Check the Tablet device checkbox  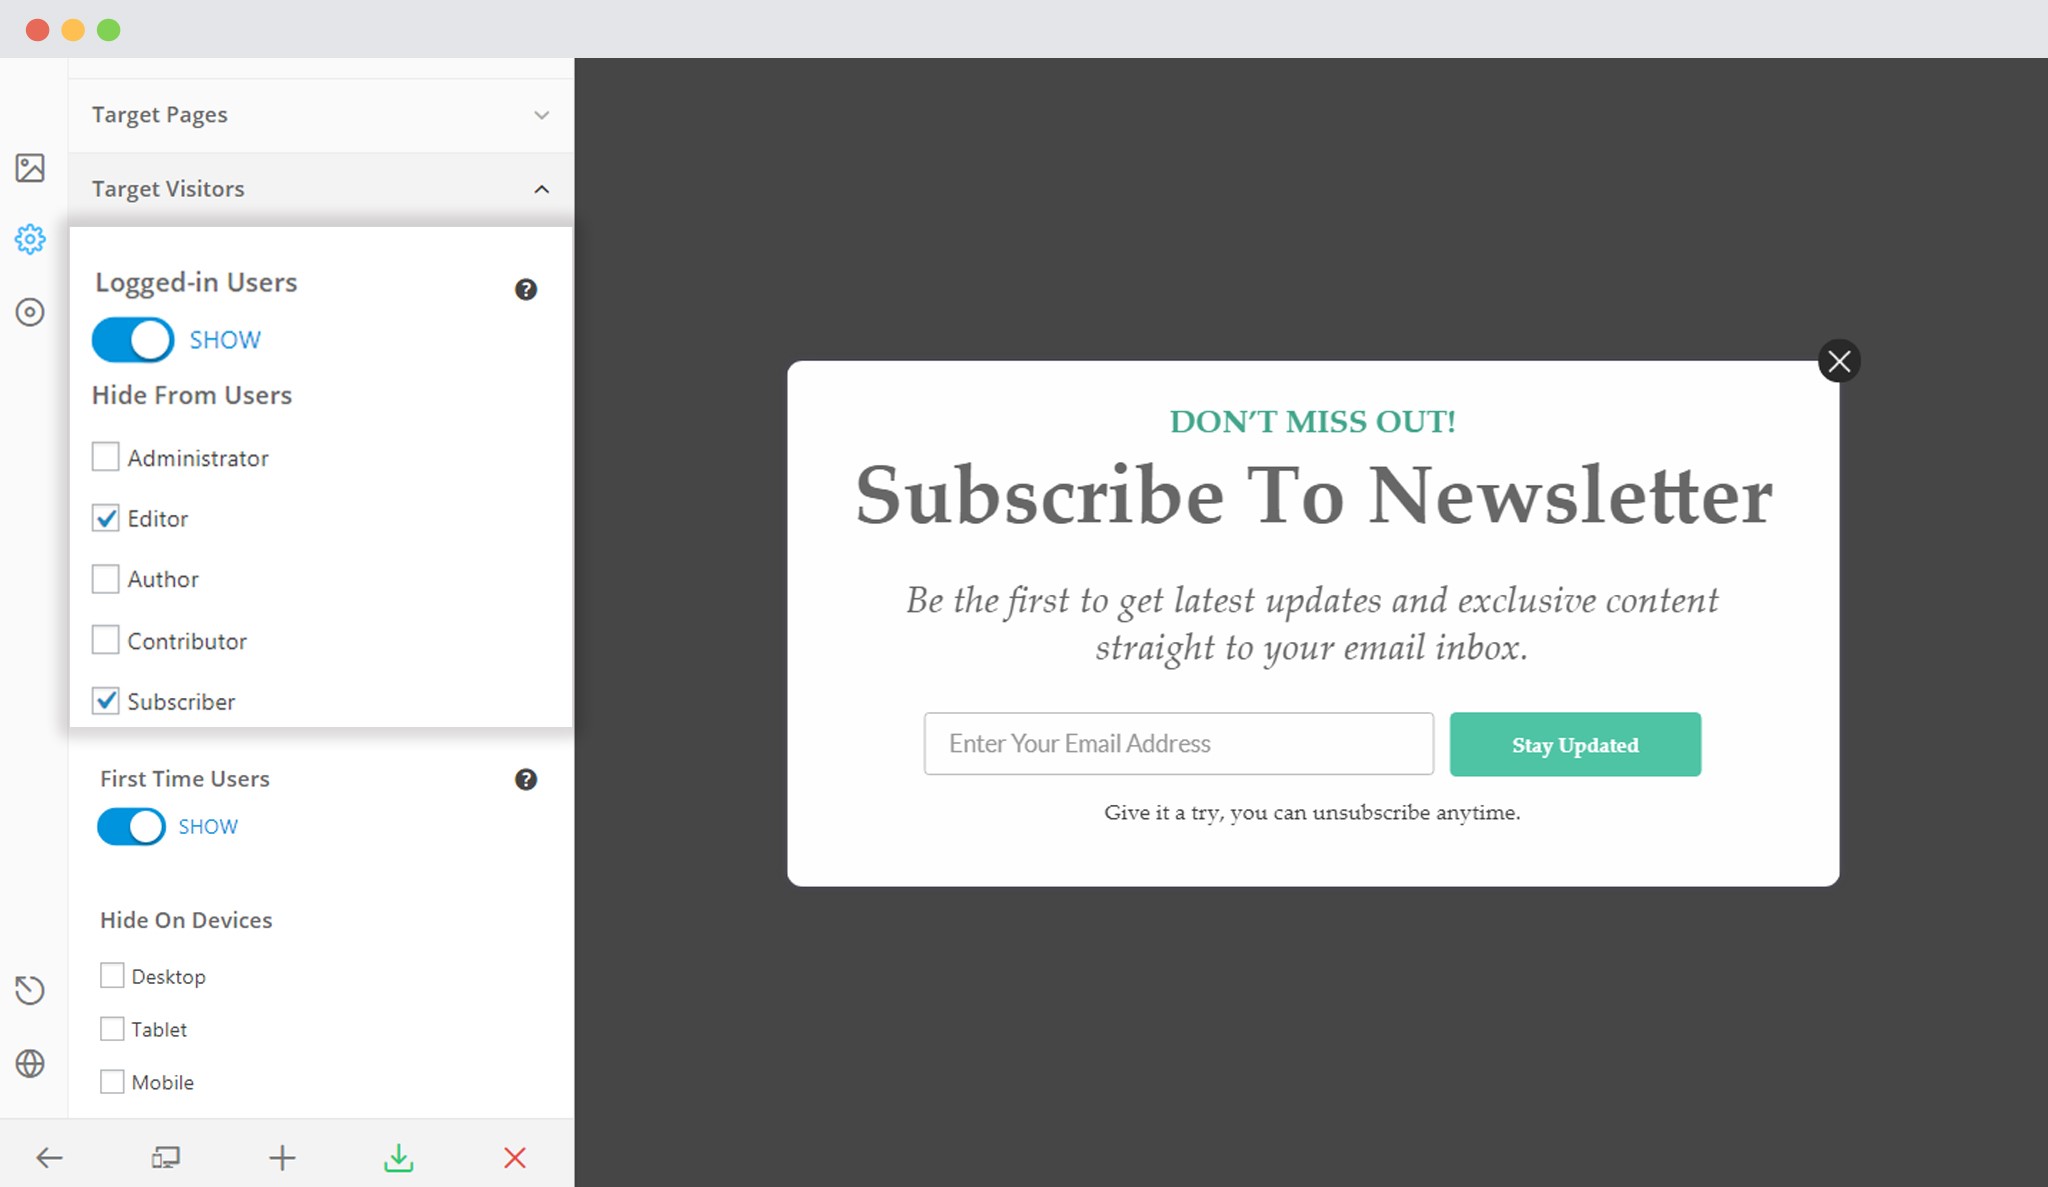pos(112,1028)
